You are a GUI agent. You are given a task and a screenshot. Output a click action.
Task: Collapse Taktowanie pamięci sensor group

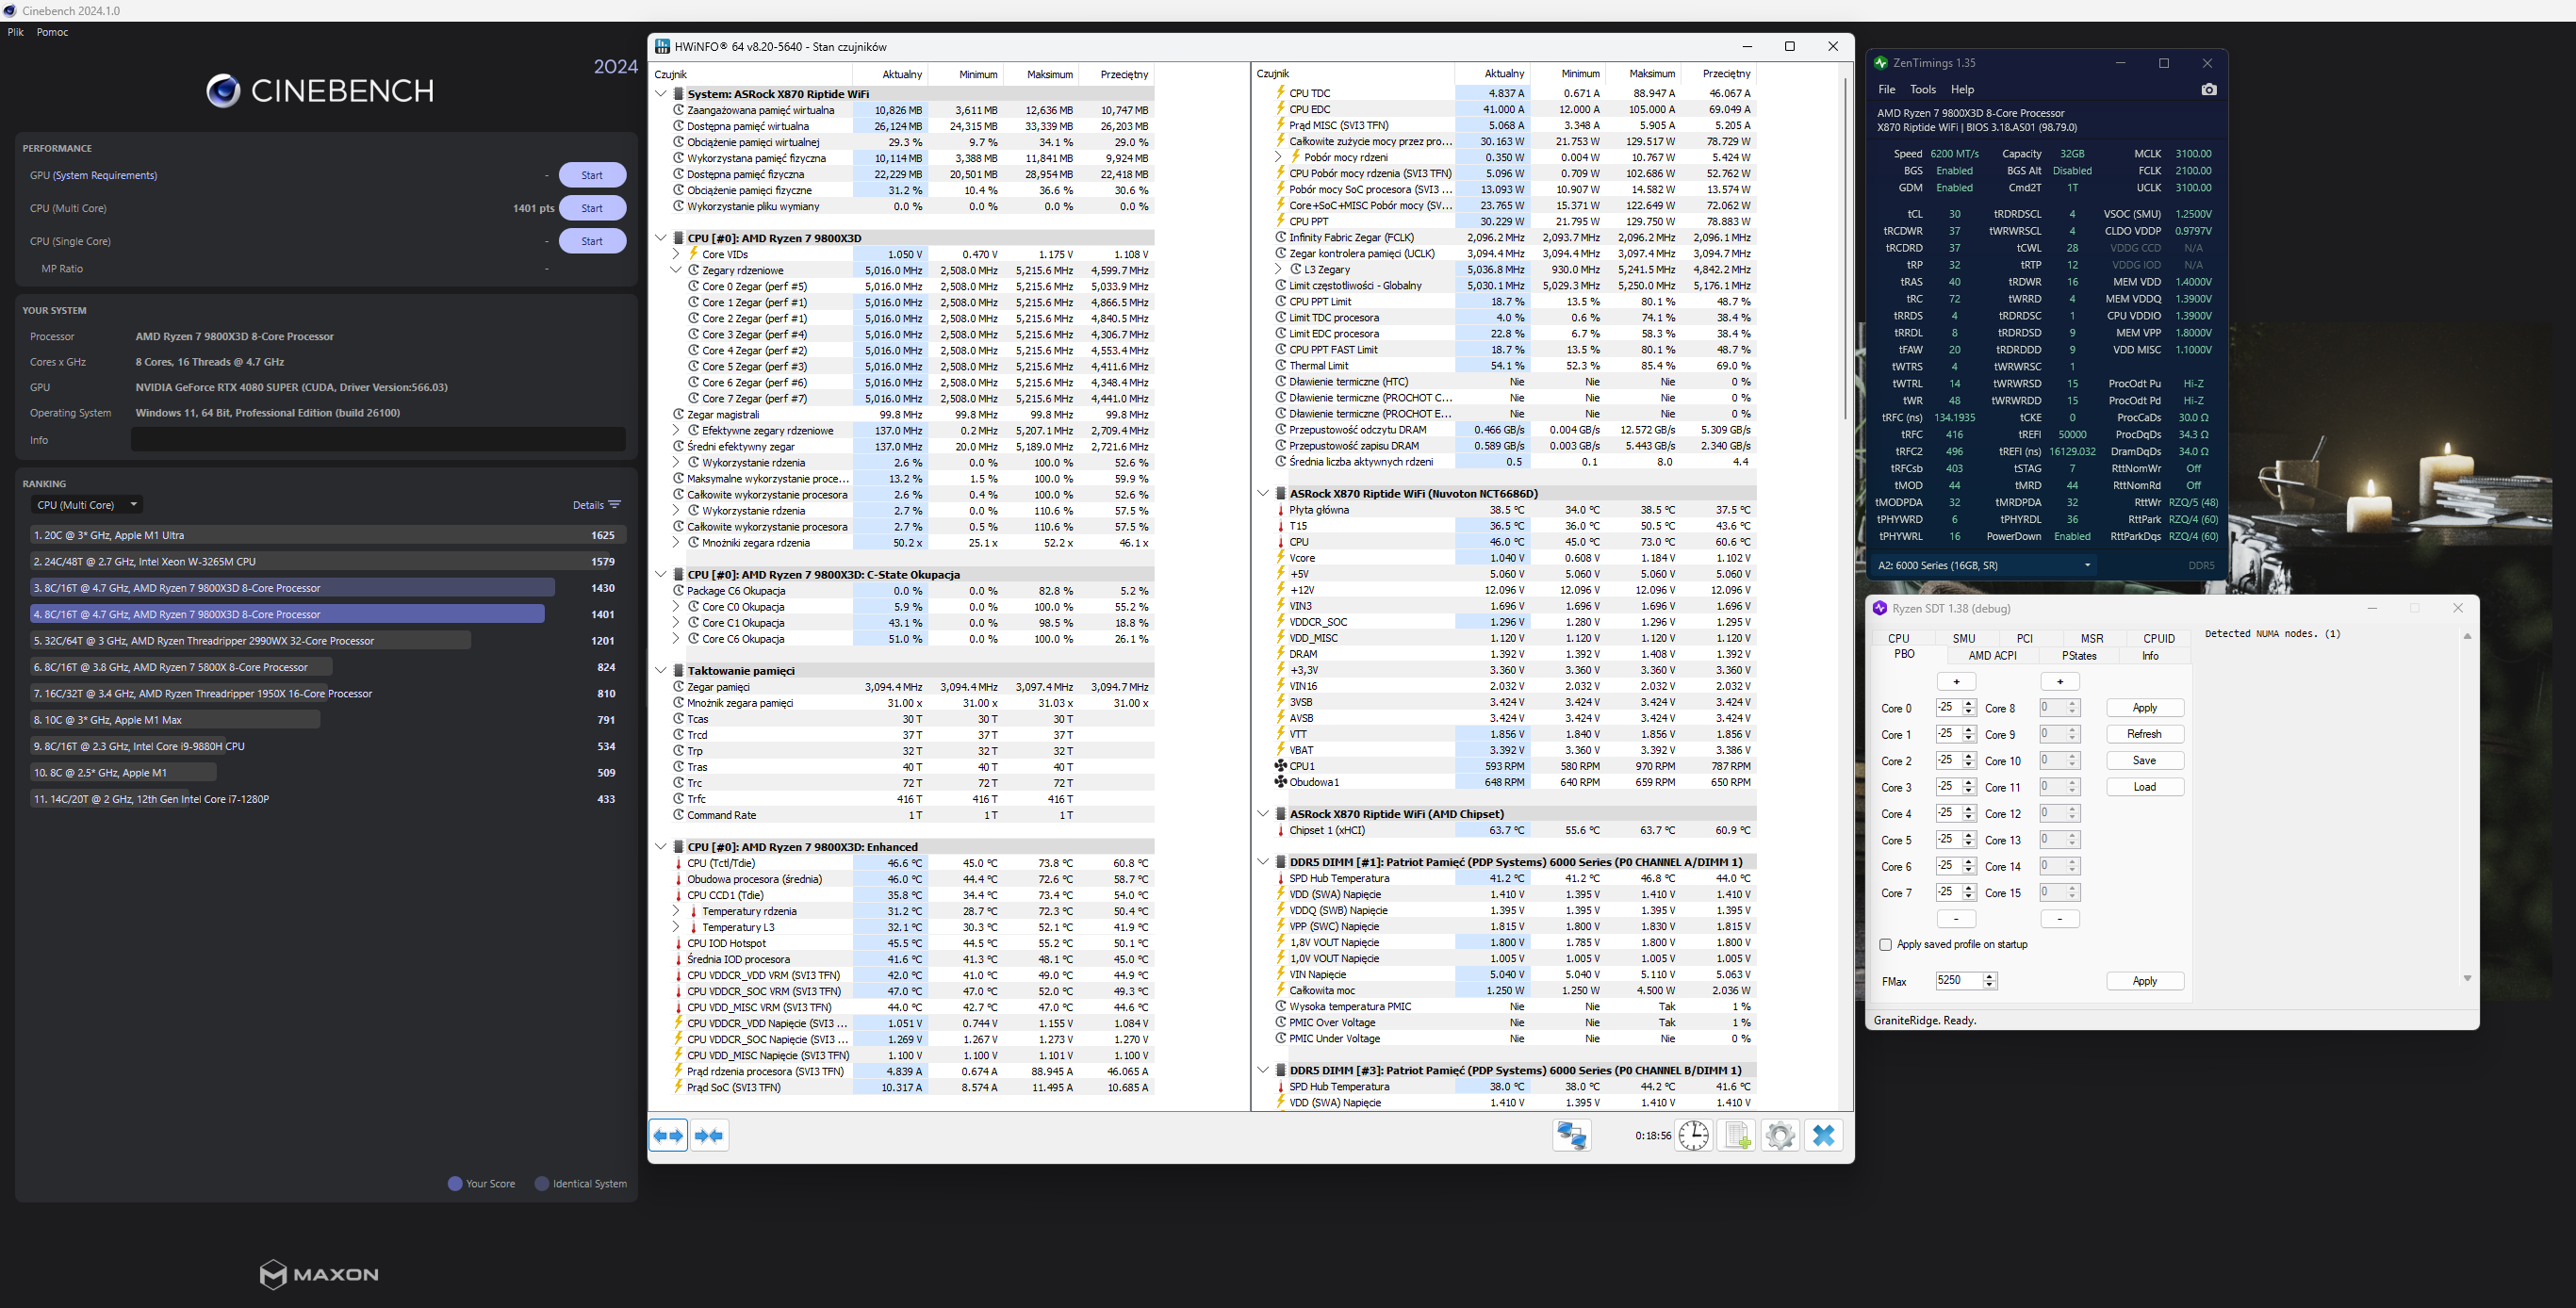661,670
